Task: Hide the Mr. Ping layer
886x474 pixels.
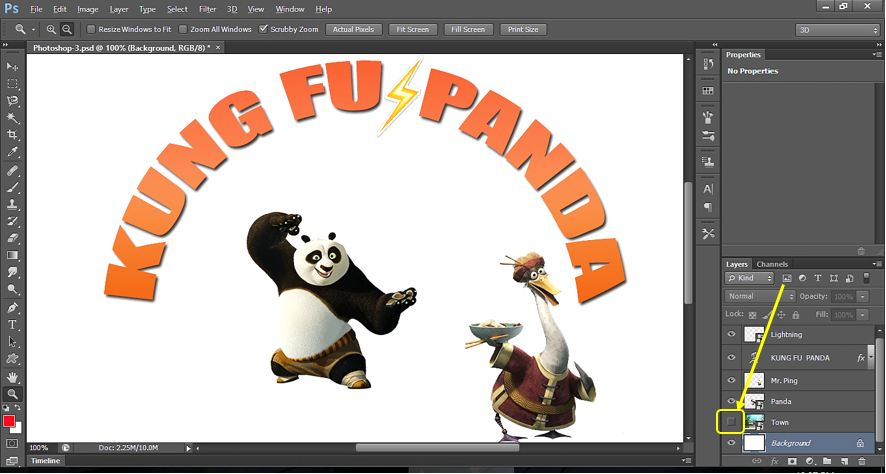Action: click(731, 380)
